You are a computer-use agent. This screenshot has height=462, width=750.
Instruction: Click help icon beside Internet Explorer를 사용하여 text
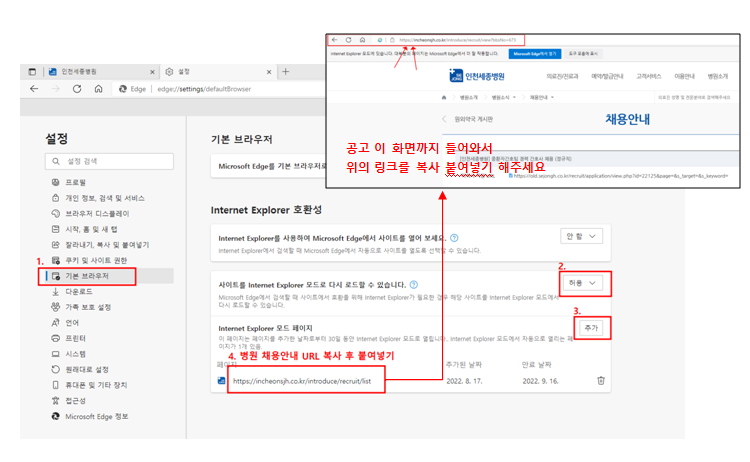pos(454,238)
